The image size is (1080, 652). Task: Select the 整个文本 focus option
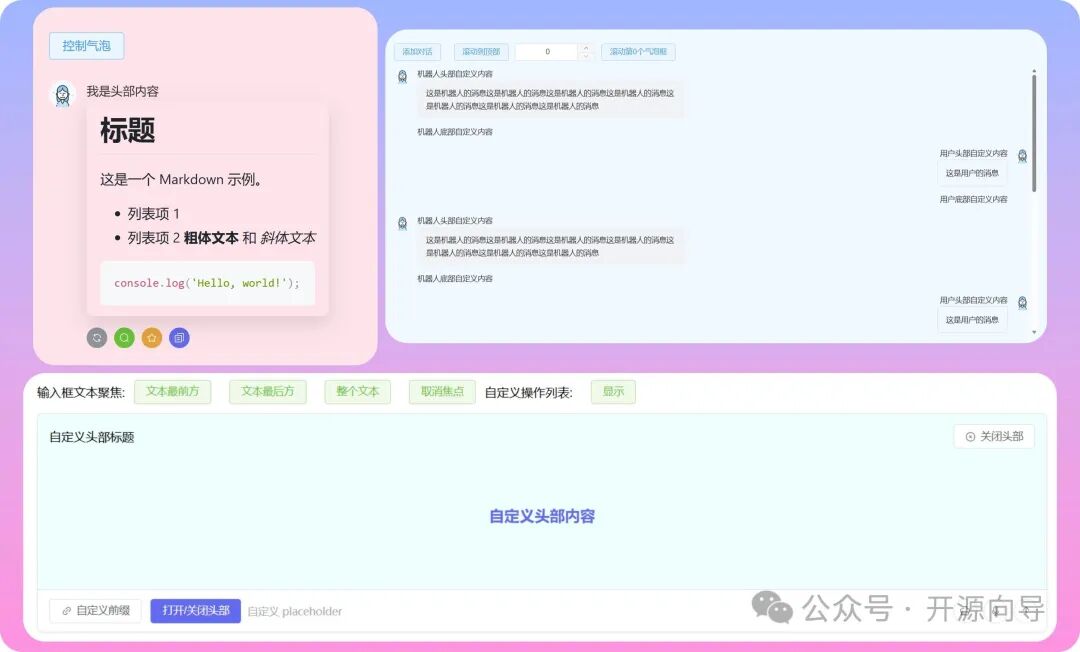click(357, 392)
